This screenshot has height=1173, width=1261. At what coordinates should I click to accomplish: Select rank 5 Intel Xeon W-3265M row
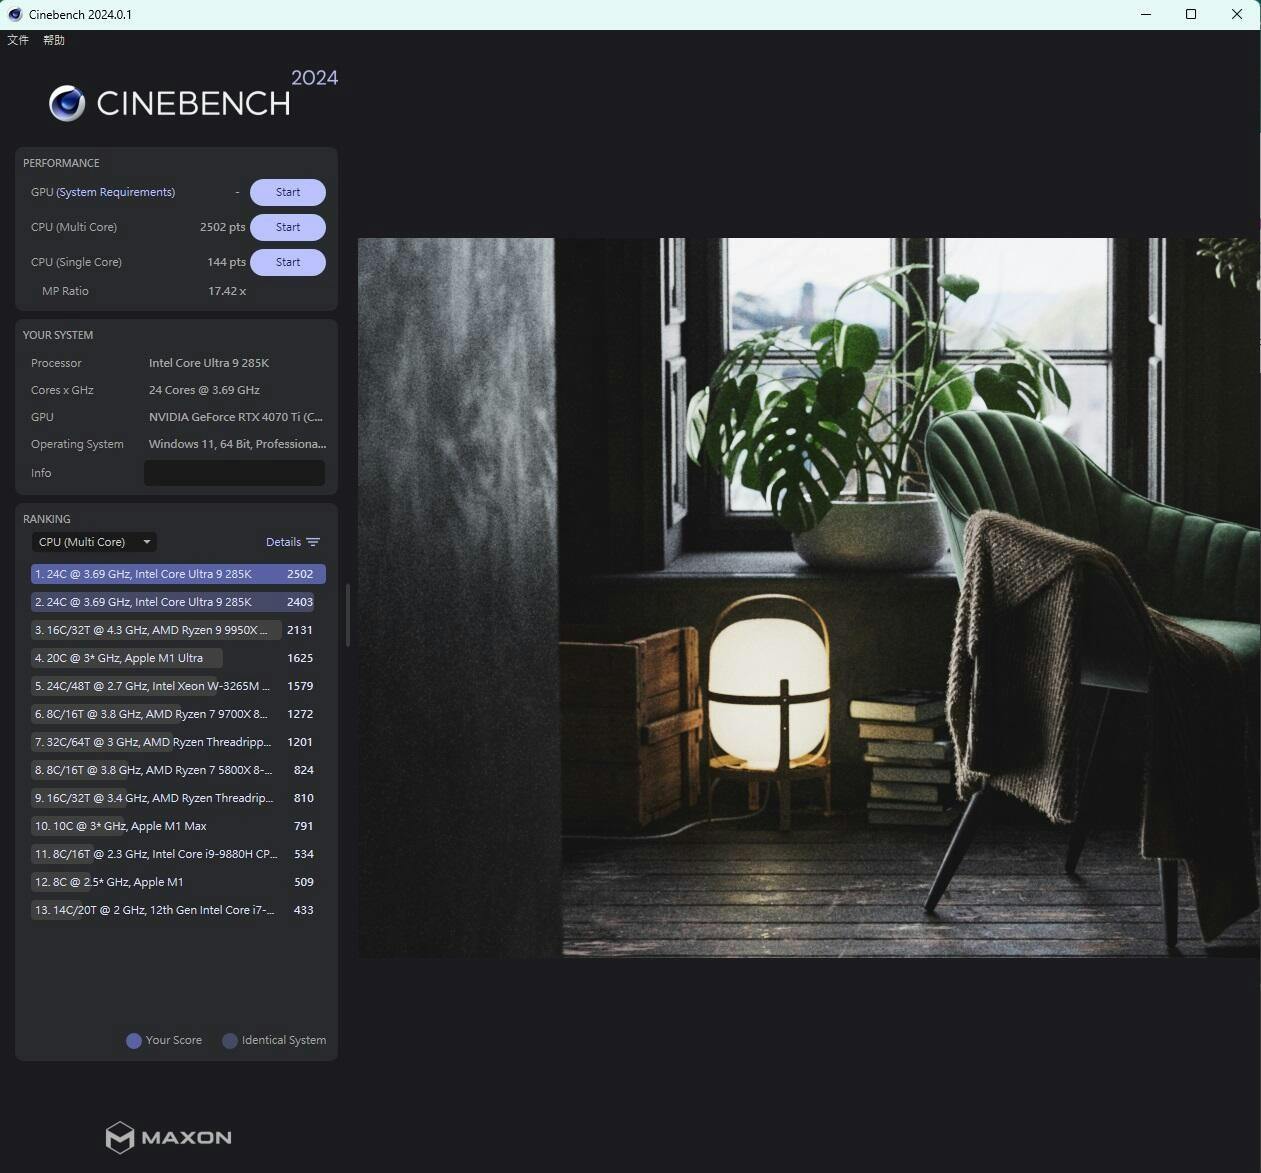[178, 686]
